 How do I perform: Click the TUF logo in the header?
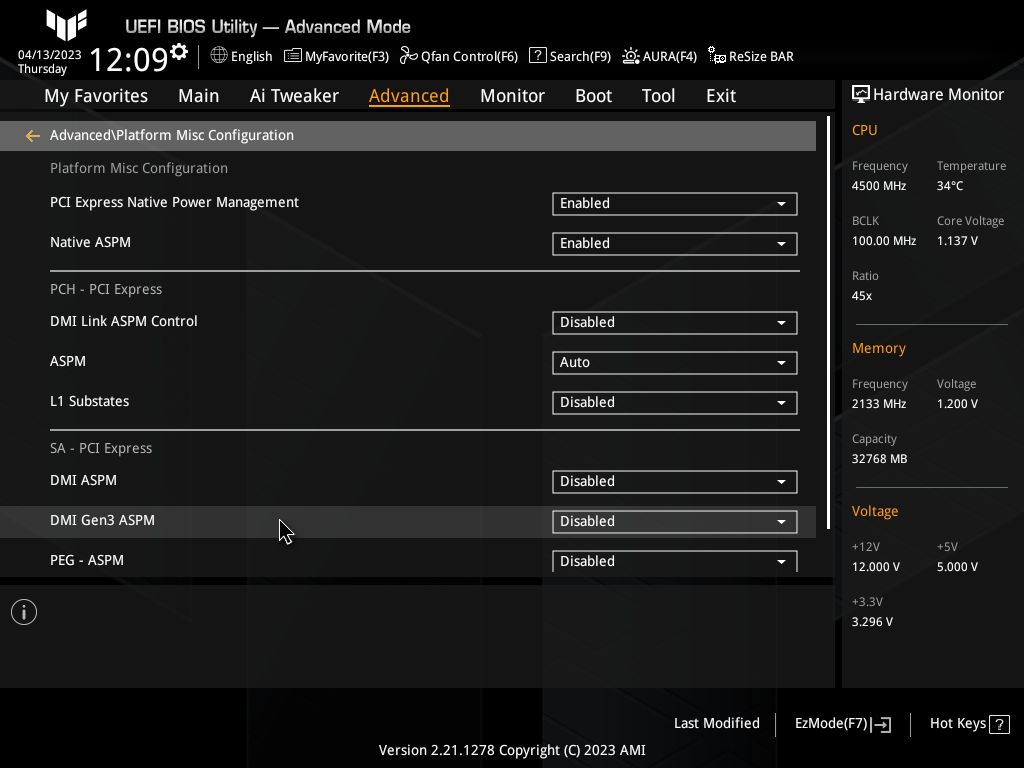(x=67, y=25)
